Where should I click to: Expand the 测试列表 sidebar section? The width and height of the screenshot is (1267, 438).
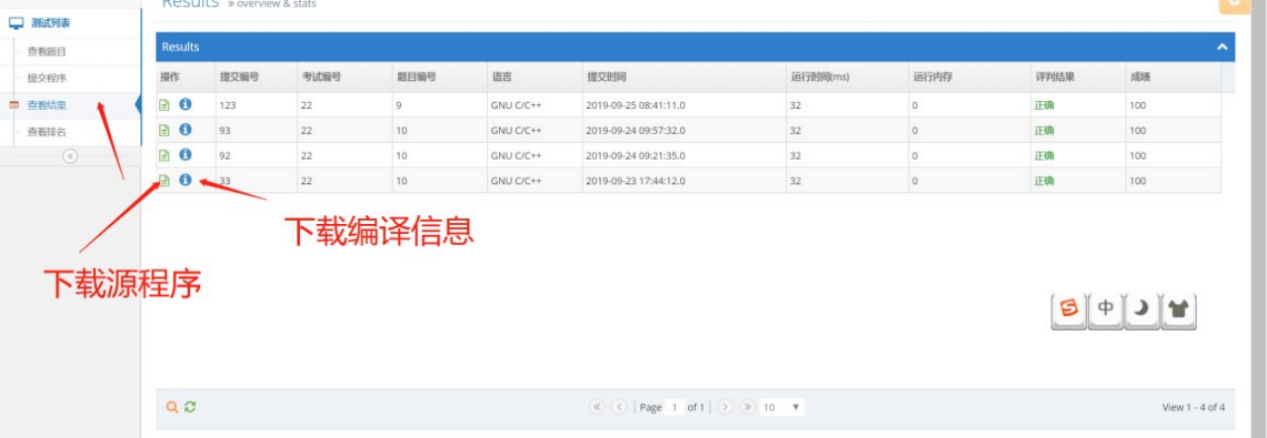pyautogui.click(x=50, y=23)
